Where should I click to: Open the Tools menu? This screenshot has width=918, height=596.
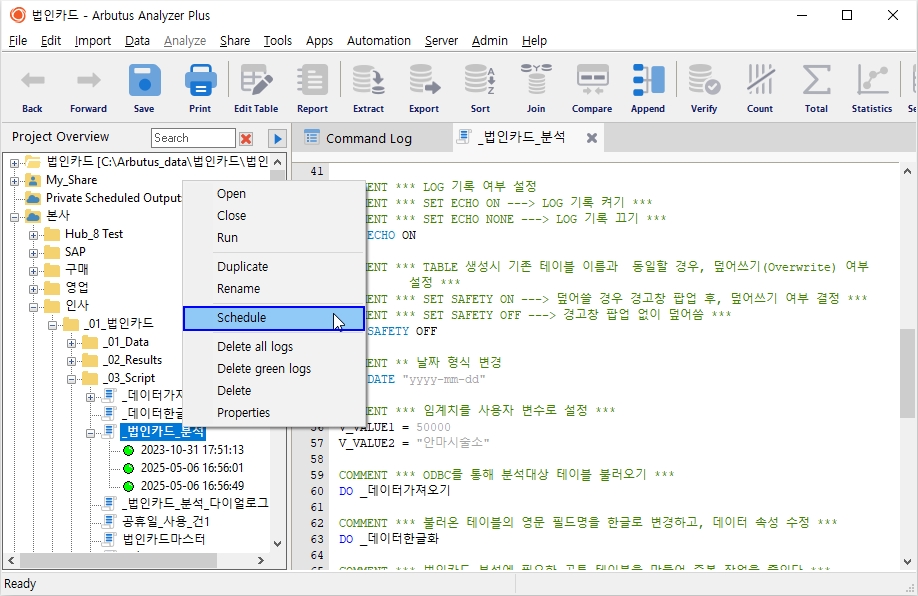[x=278, y=40]
